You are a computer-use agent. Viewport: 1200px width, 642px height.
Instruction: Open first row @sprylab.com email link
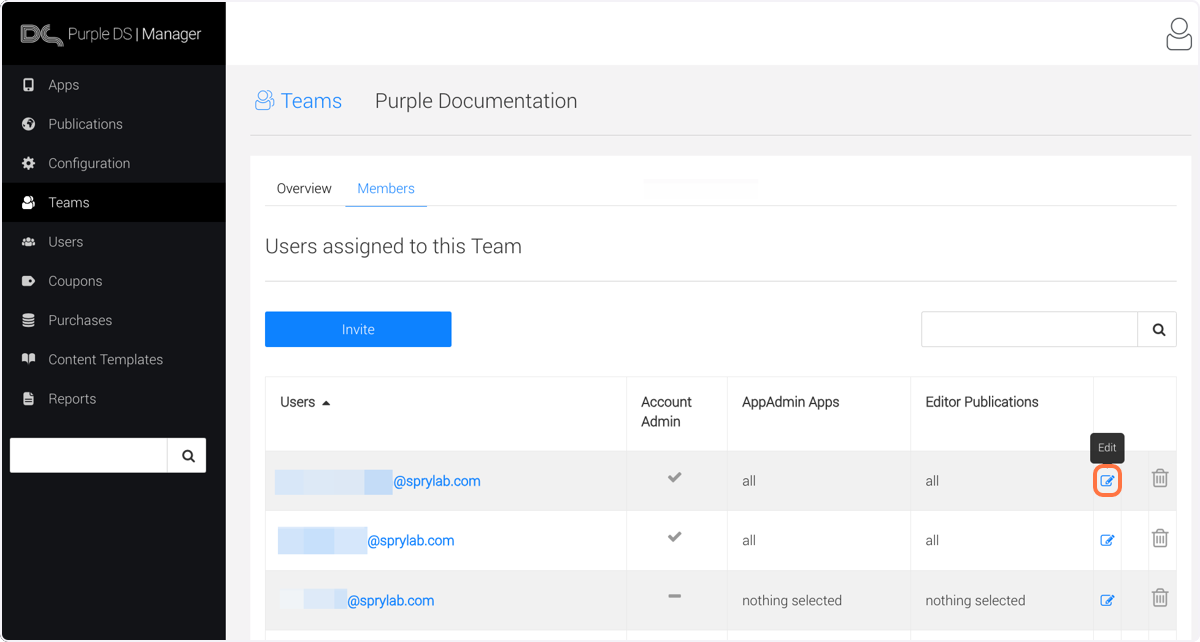(x=437, y=481)
